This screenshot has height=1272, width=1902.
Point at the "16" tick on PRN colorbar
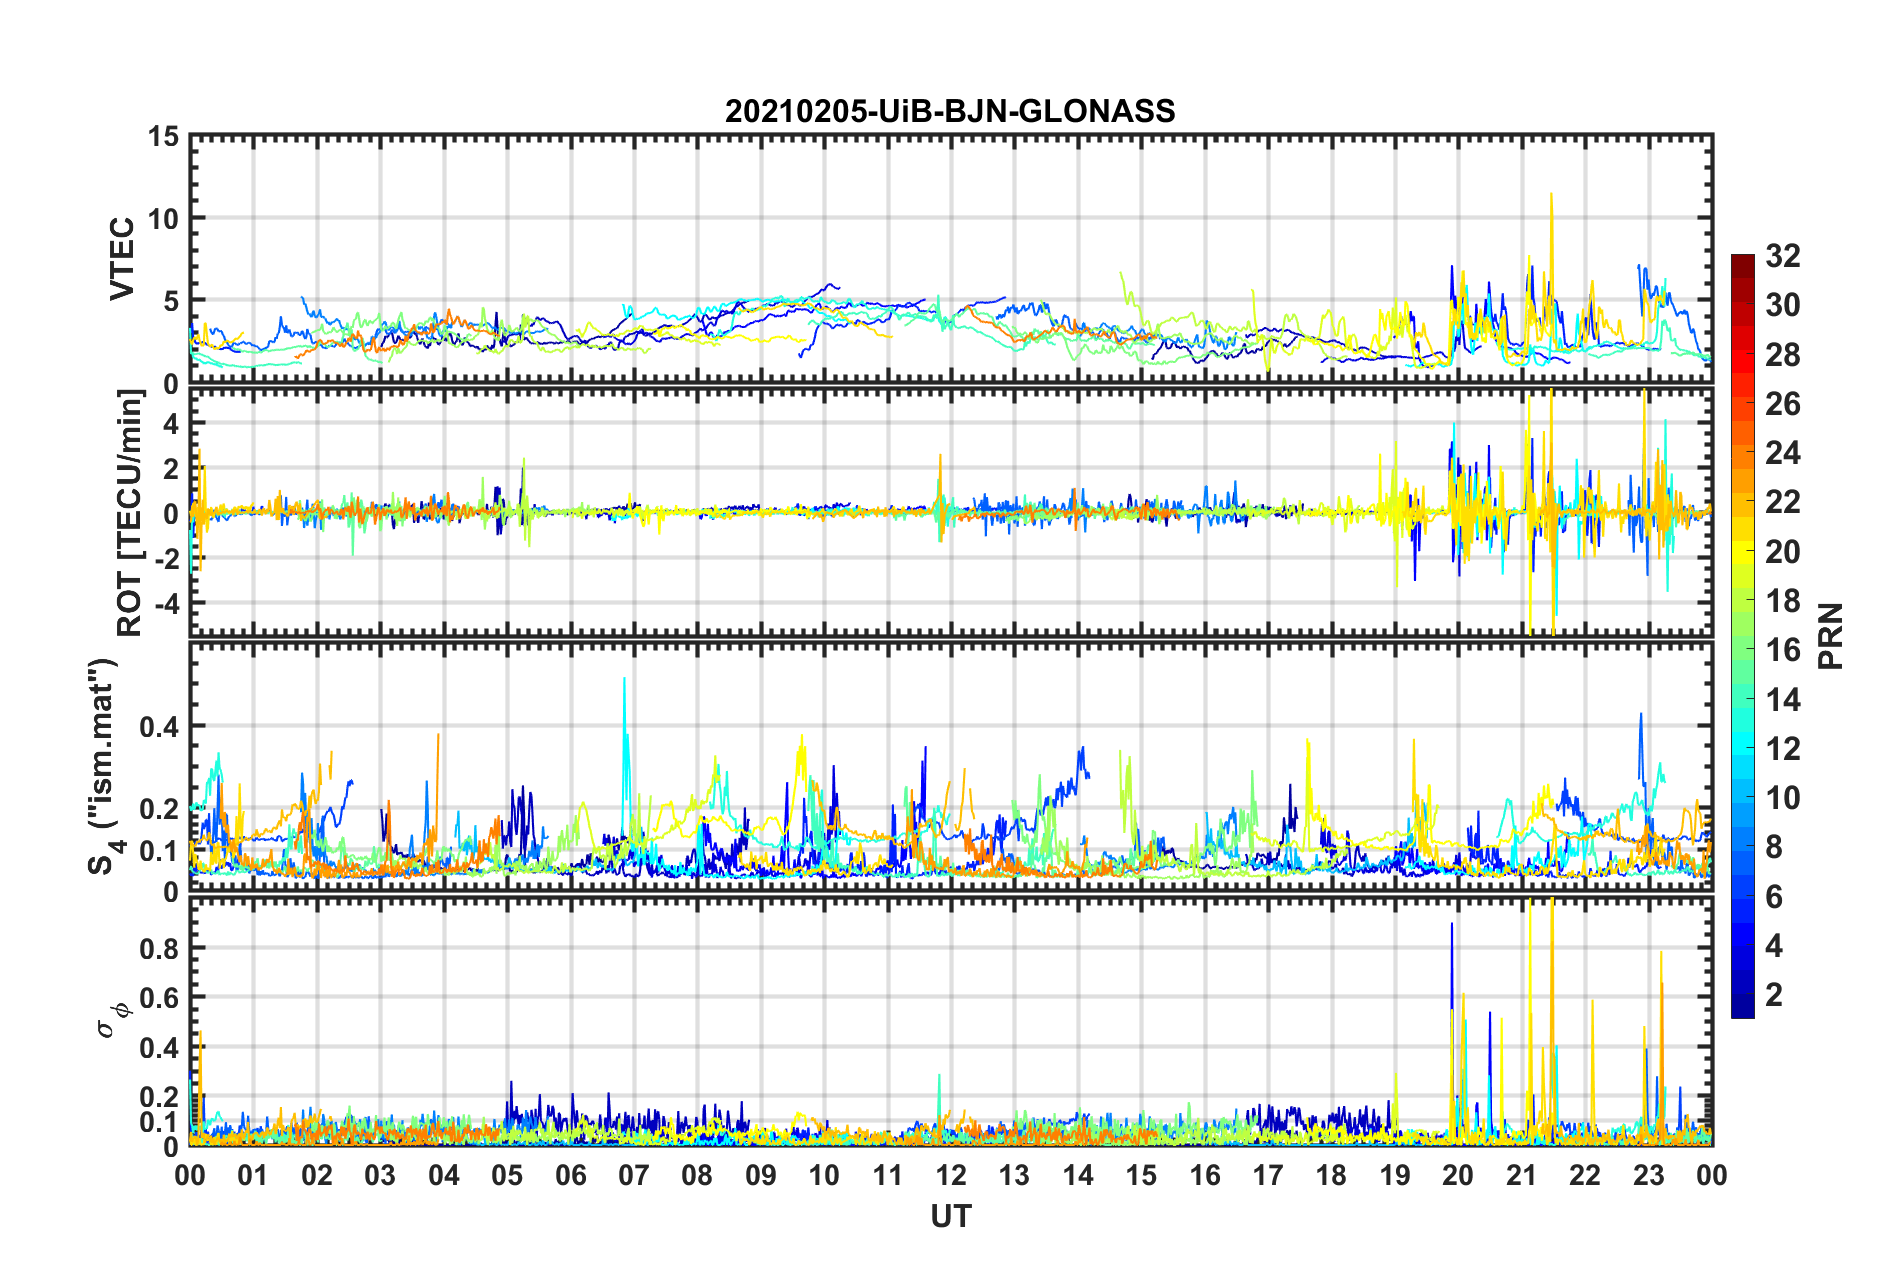click(x=1783, y=650)
